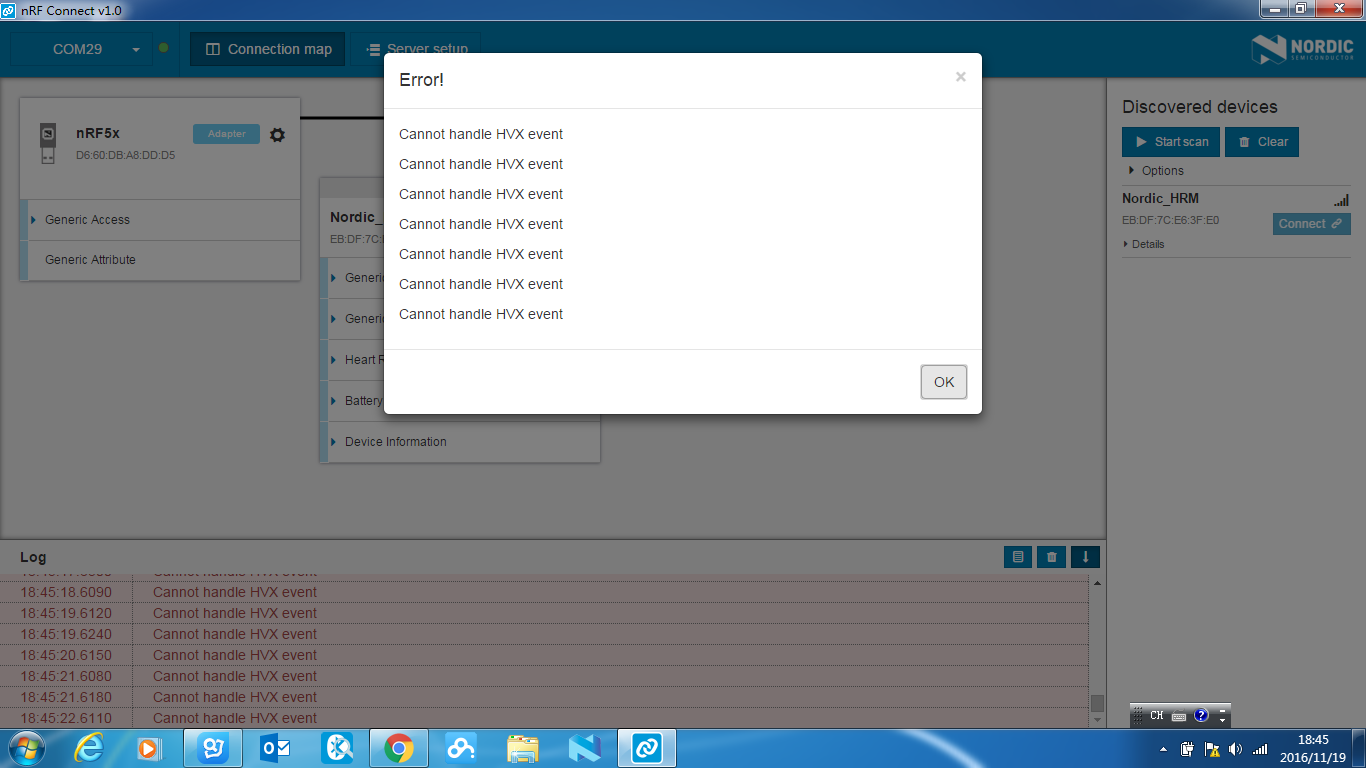Close the Error dialog with the X
Image resolution: width=1366 pixels, height=768 pixels.
pyautogui.click(x=960, y=77)
